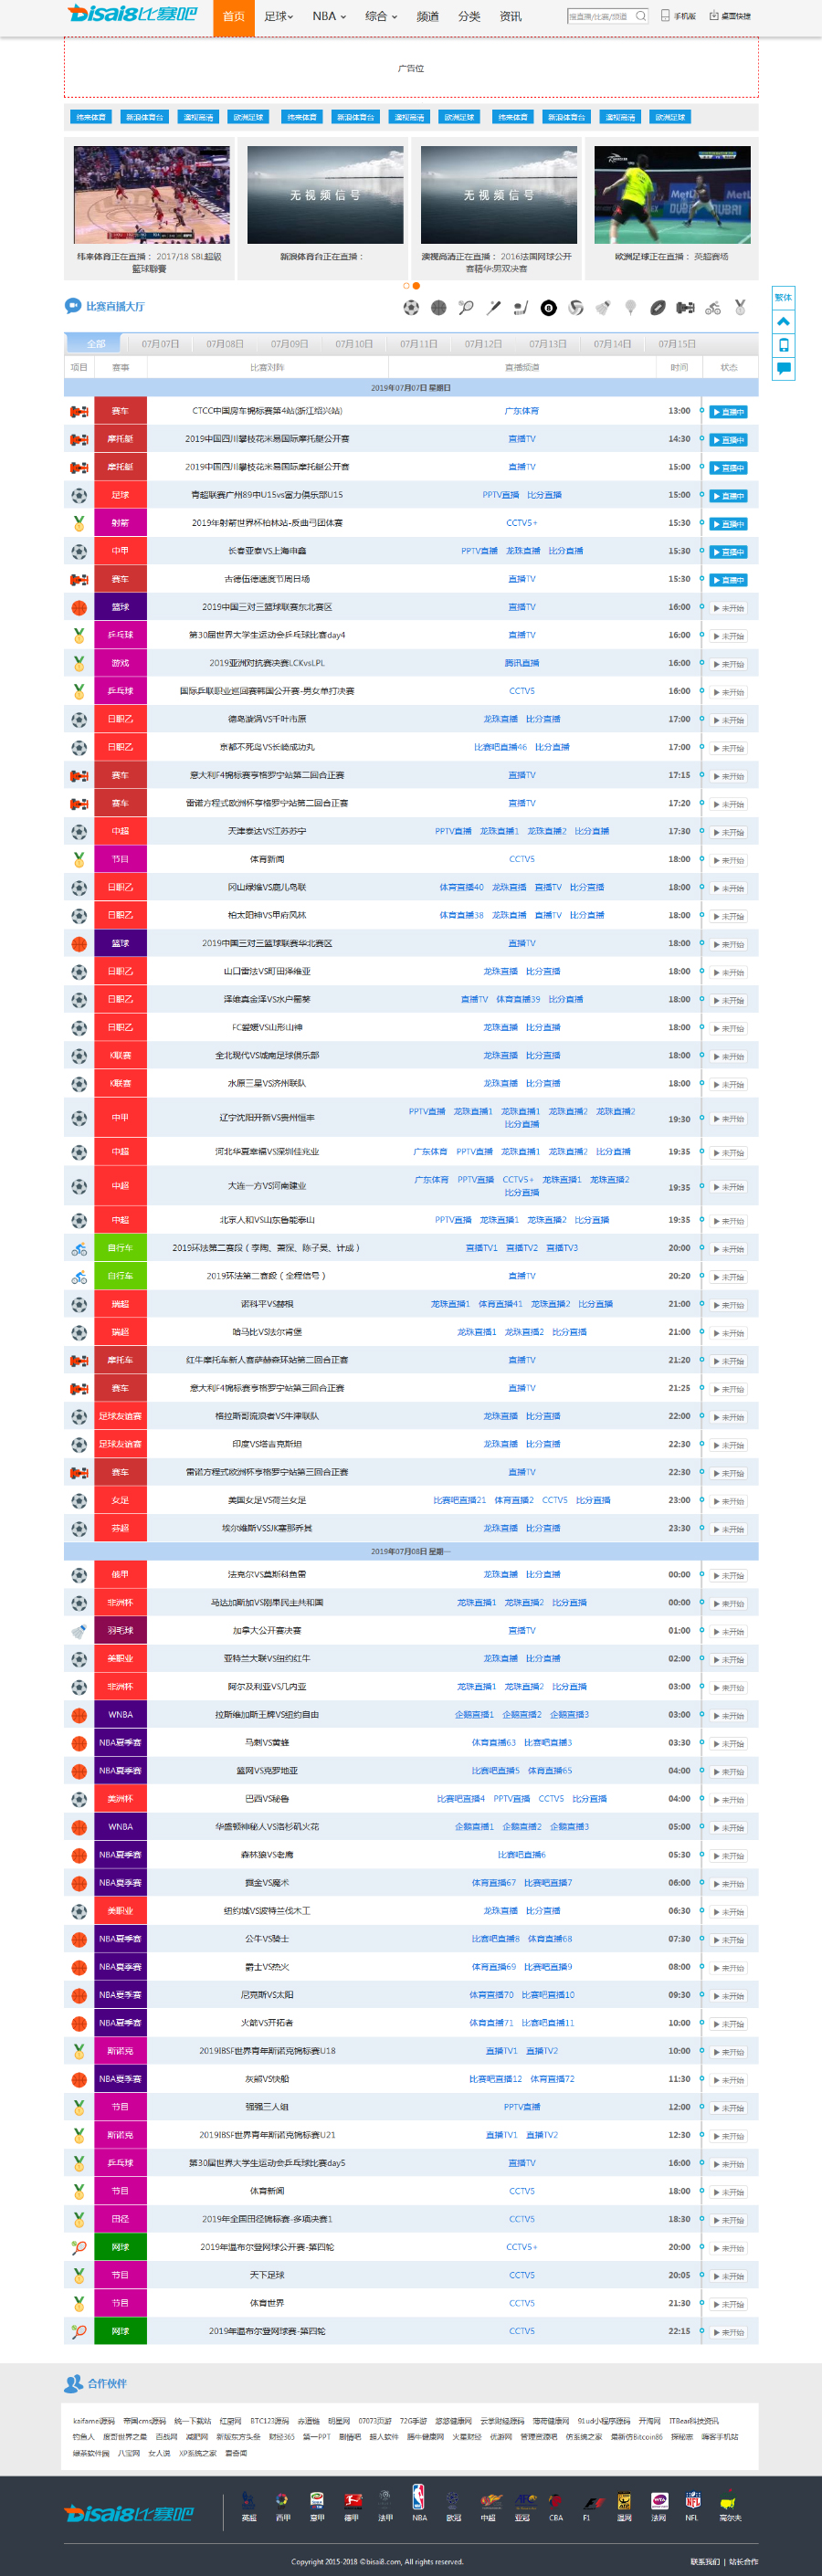
Task: Select the cycling filter icon
Action: point(713,307)
